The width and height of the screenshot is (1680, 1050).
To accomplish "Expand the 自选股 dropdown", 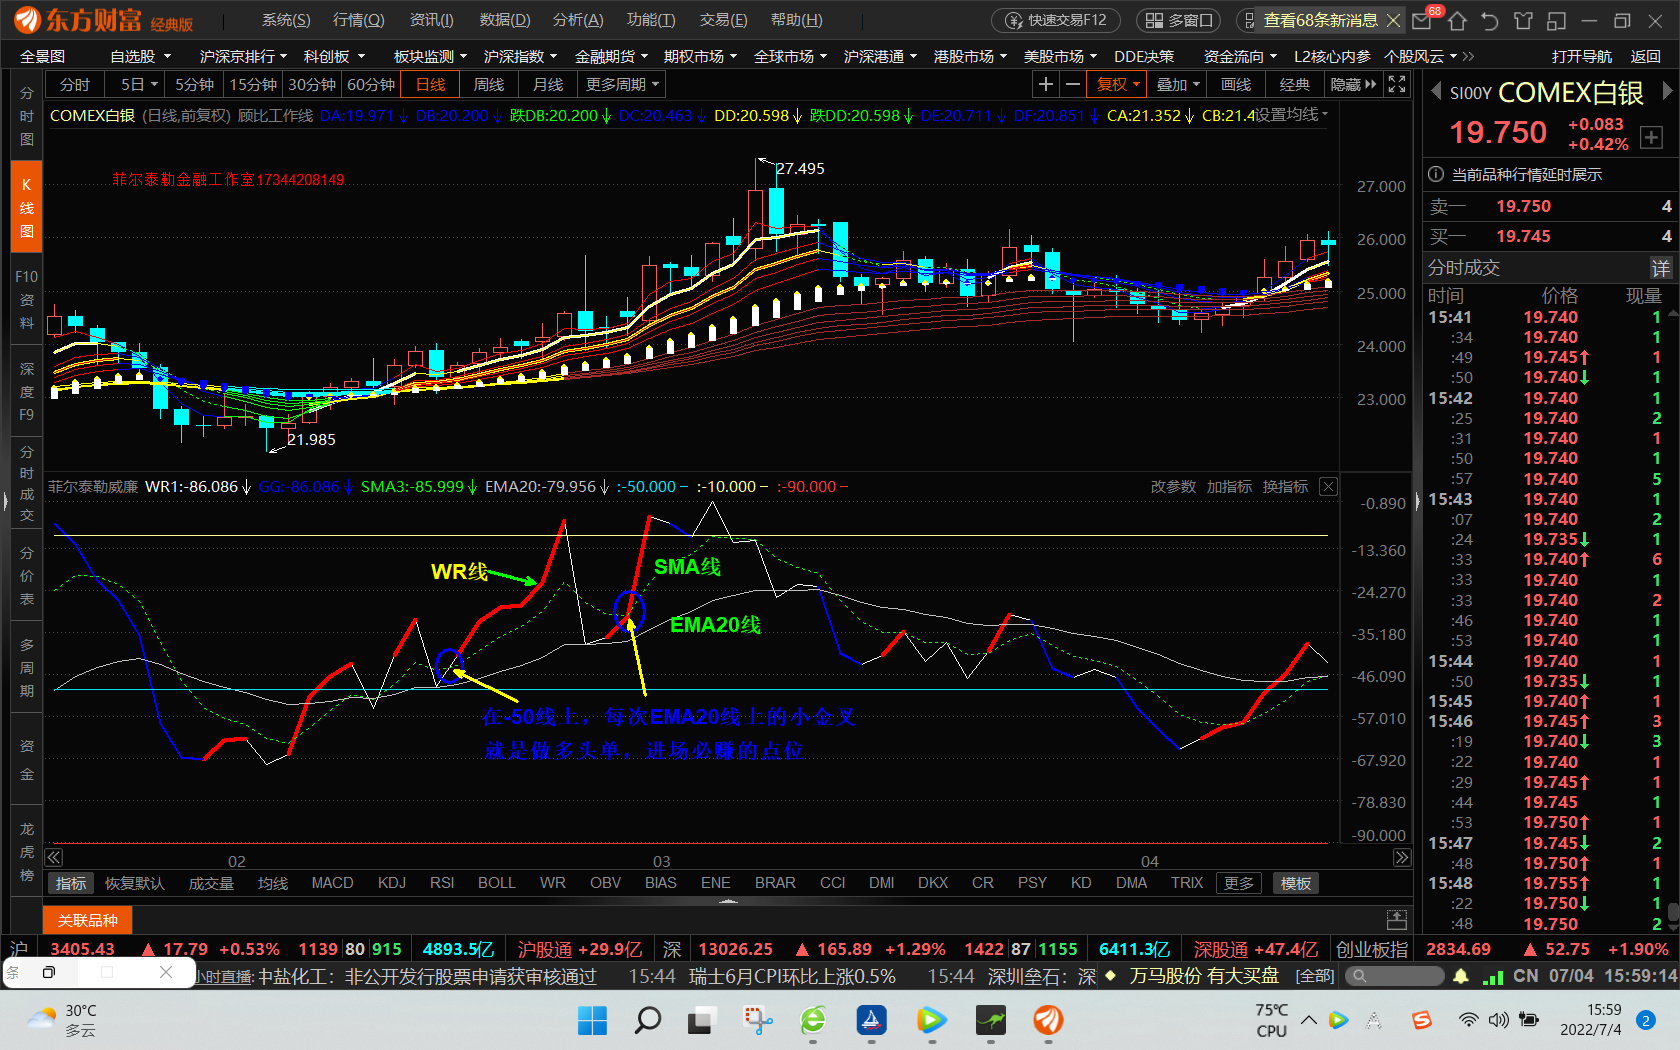I will (x=141, y=57).
